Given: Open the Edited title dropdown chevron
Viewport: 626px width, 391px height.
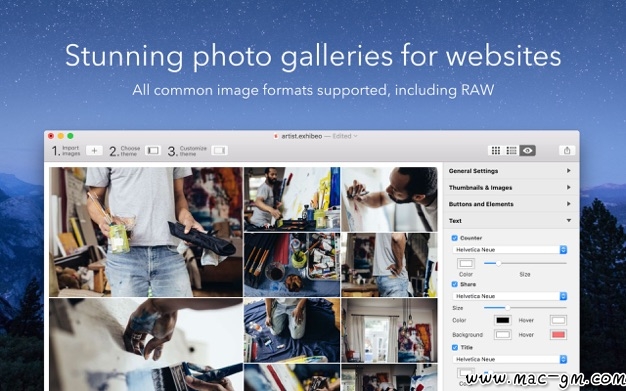Looking at the screenshot, I should [355, 136].
